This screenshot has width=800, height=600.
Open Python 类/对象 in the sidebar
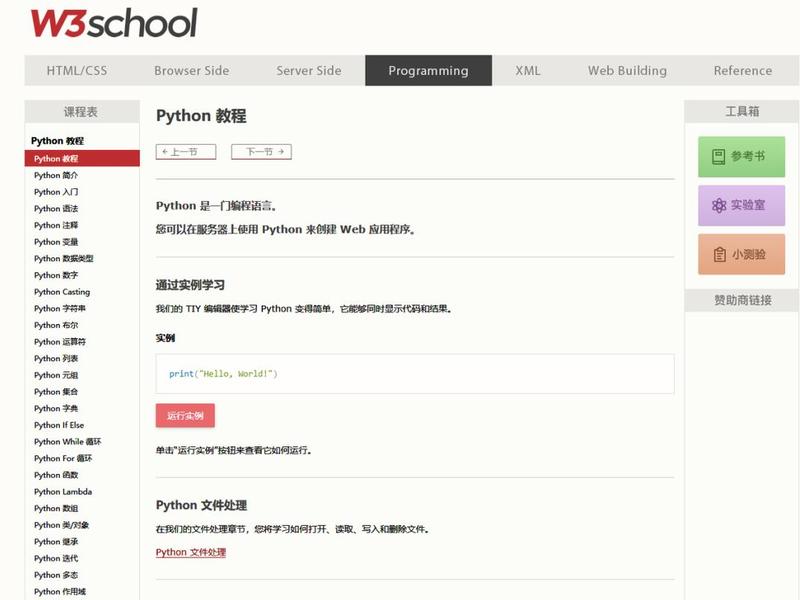tap(61, 525)
